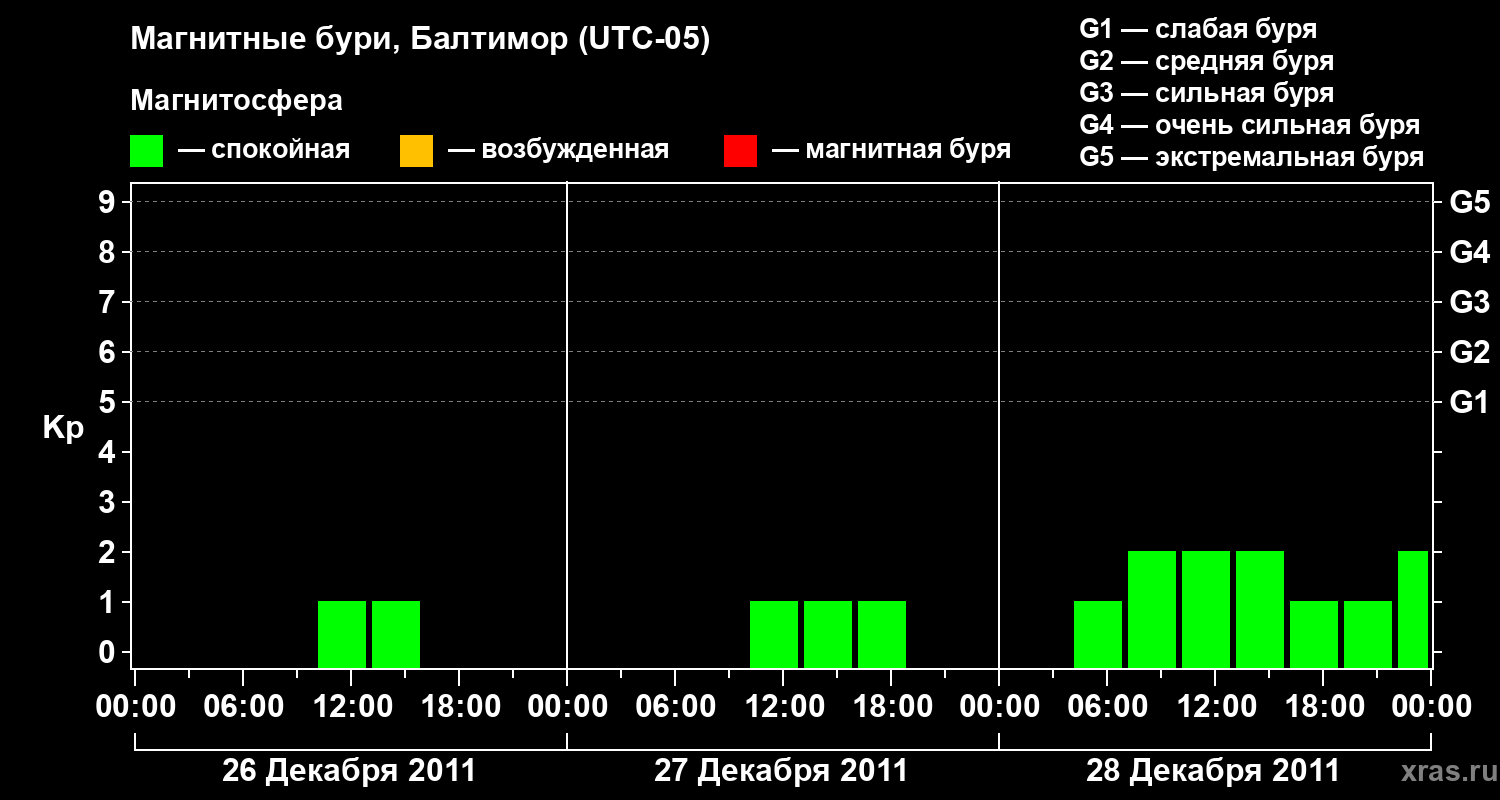Click the '06:00' tick label for 26 Декабря
Image resolution: width=1500 pixels, height=800 pixels.
(244, 707)
